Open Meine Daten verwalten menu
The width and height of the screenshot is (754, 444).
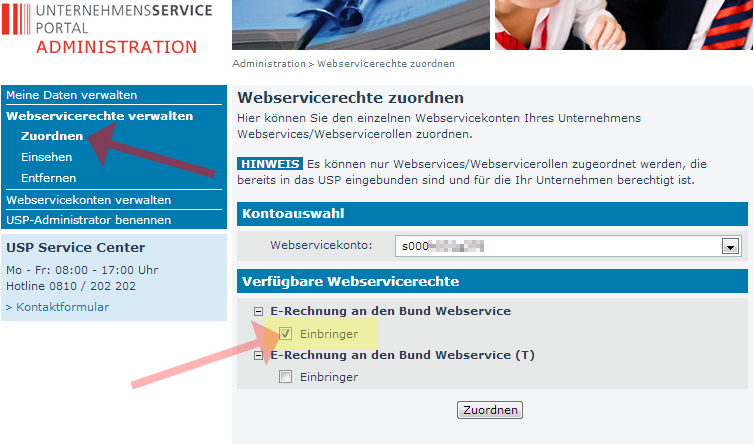click(71, 95)
